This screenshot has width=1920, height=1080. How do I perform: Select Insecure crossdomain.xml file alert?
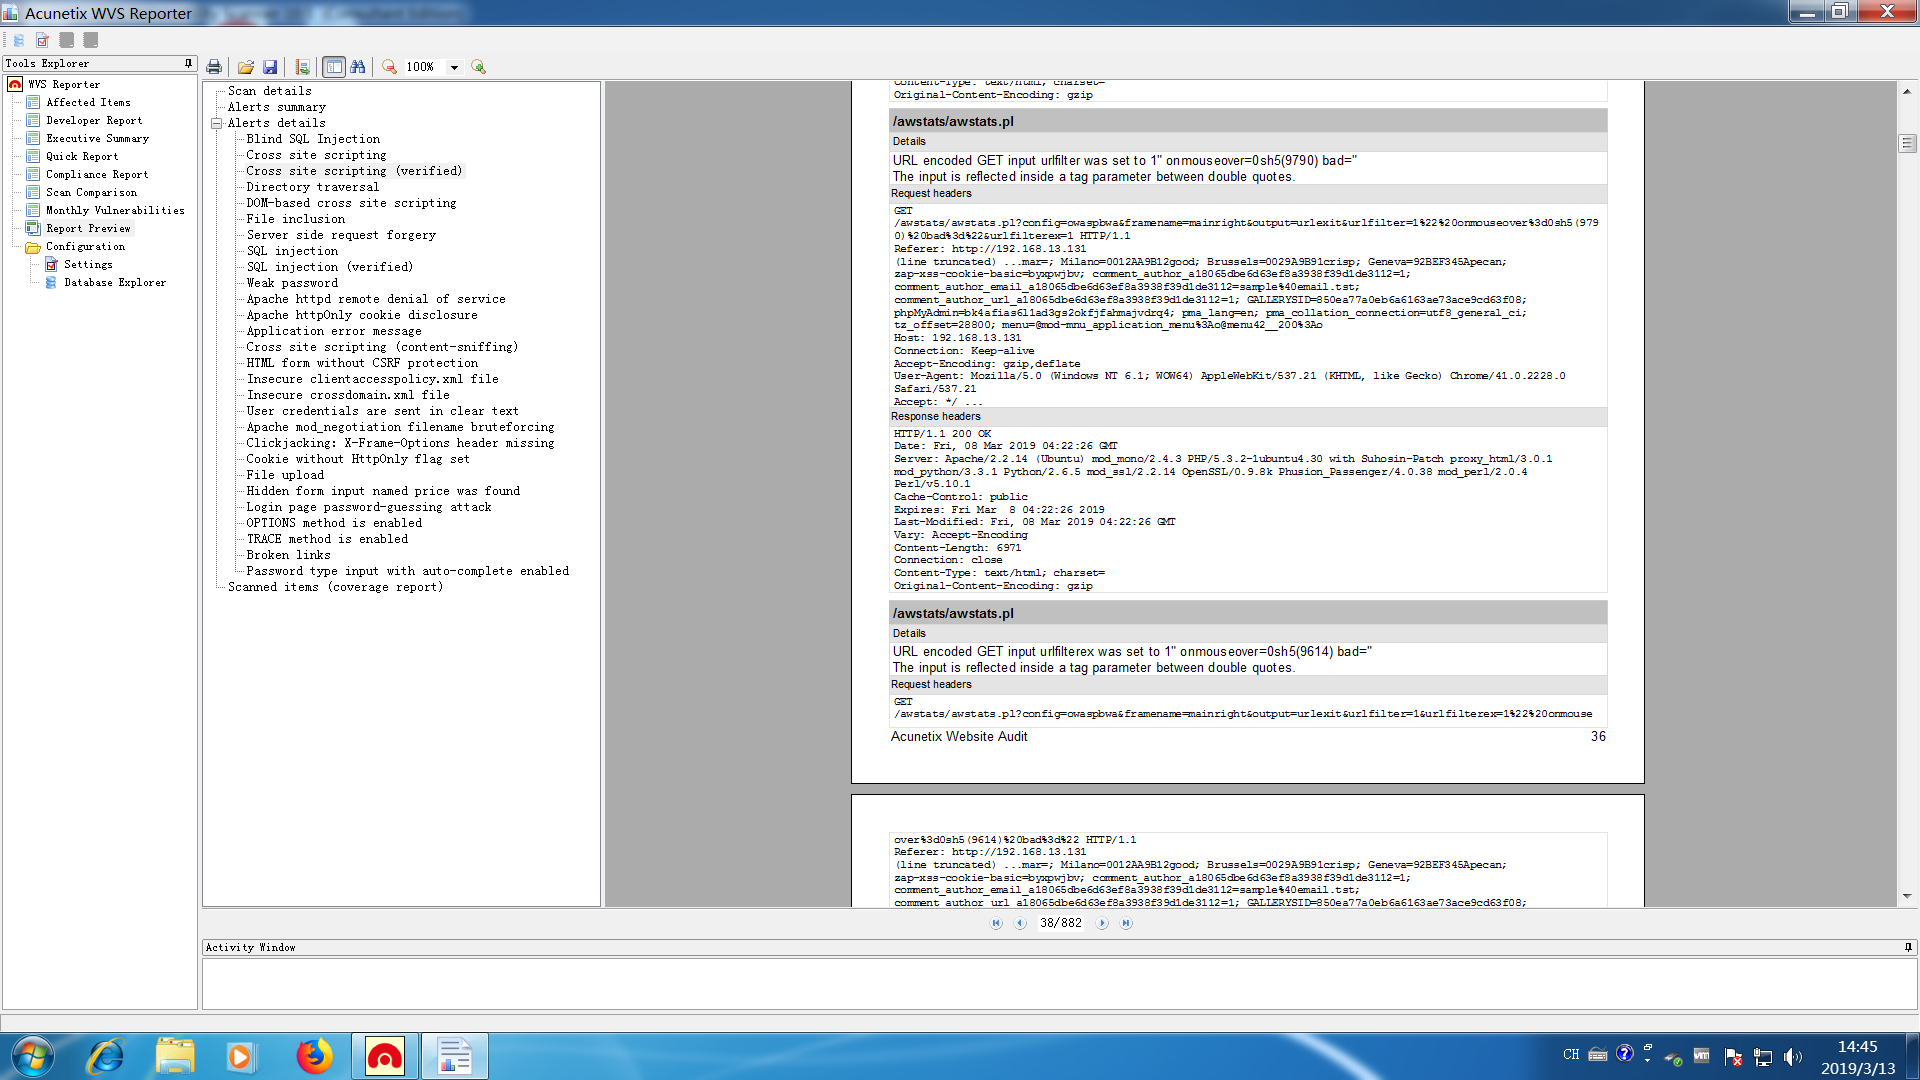[348, 395]
